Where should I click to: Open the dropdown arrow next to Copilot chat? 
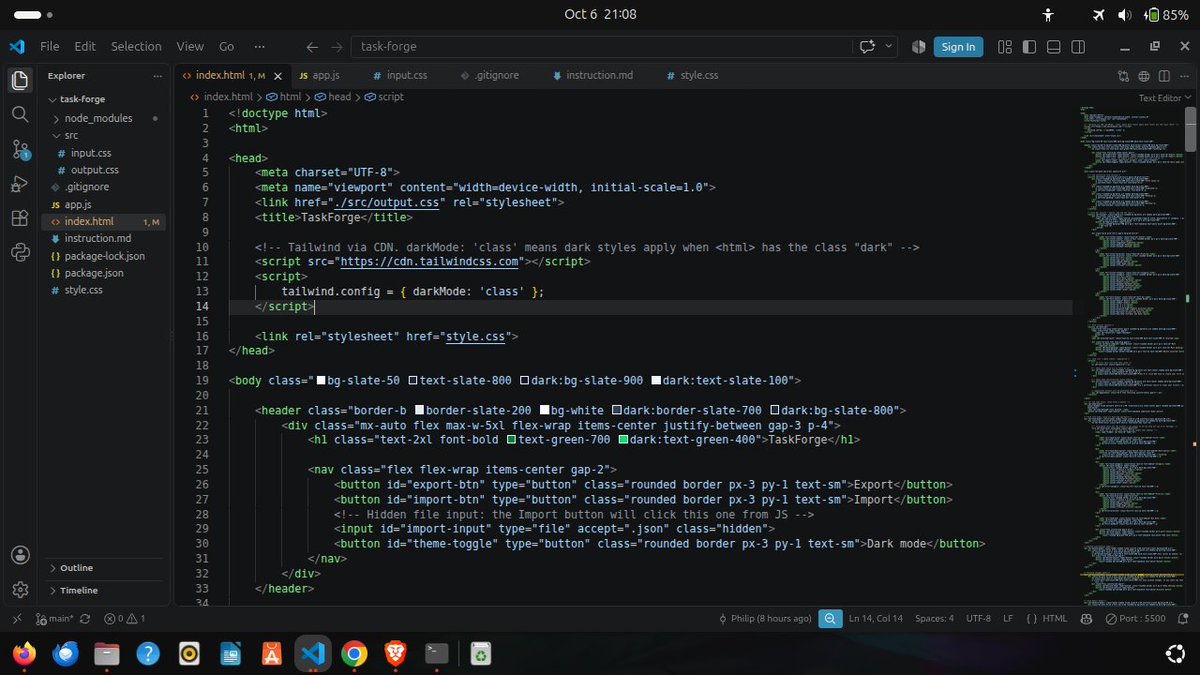click(x=888, y=46)
